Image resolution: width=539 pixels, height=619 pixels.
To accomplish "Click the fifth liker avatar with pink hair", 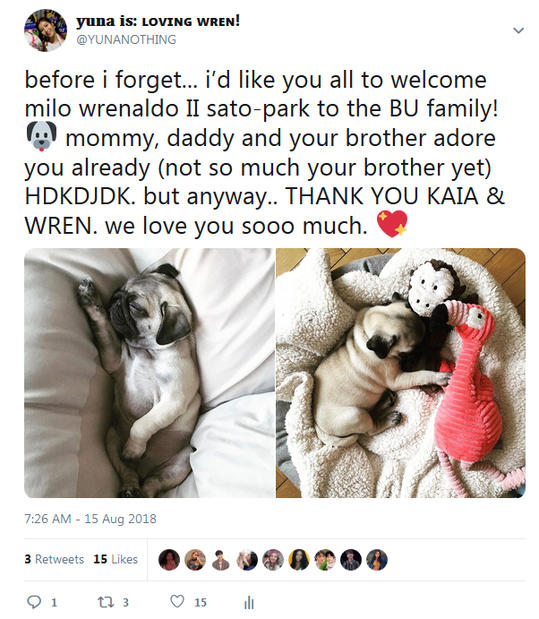I will [273, 560].
